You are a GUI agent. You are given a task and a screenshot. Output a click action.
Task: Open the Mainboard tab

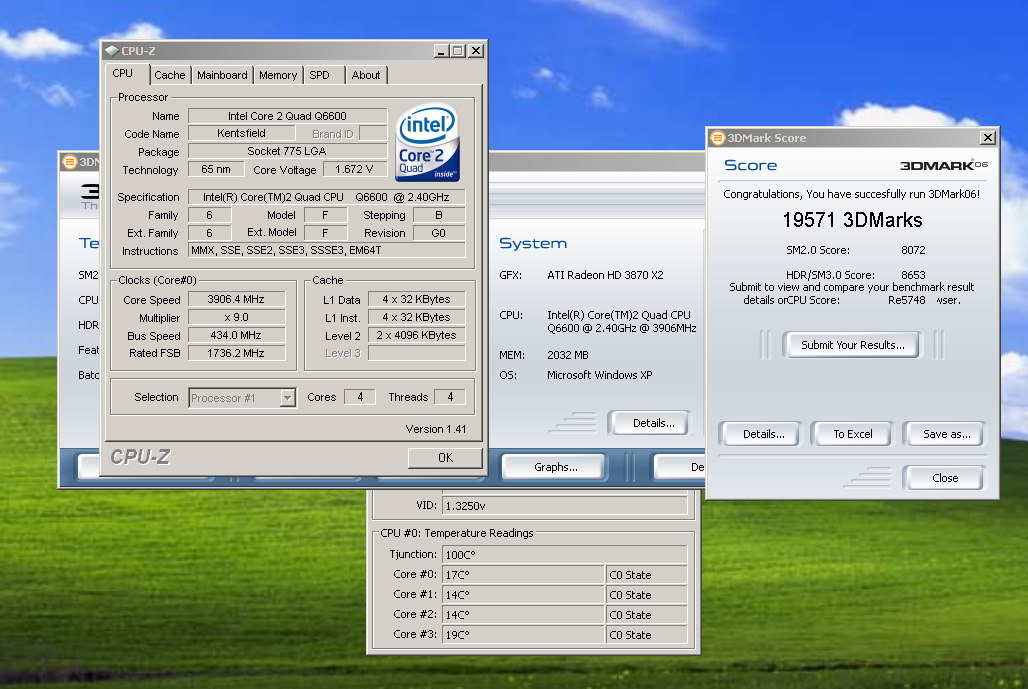[x=222, y=75]
